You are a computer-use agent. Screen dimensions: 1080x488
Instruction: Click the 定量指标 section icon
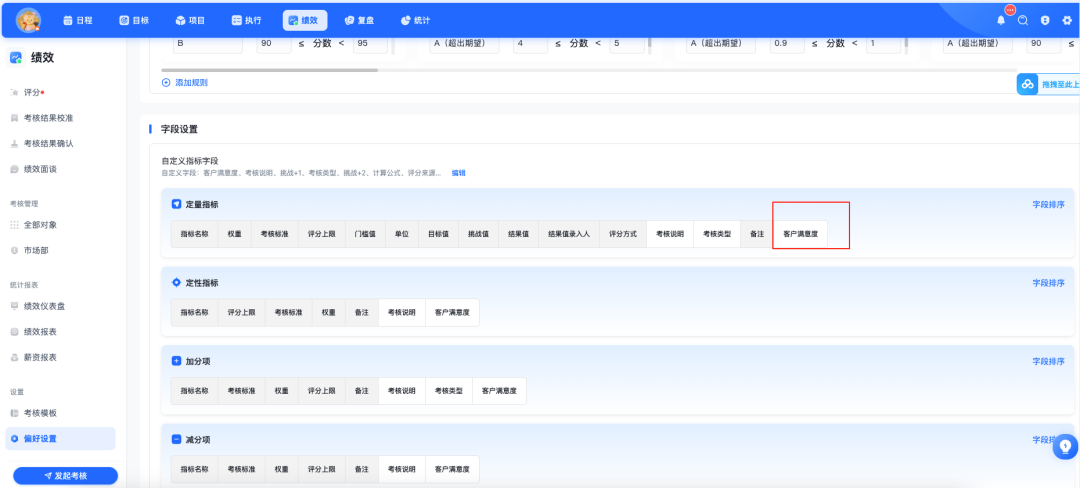[177, 204]
